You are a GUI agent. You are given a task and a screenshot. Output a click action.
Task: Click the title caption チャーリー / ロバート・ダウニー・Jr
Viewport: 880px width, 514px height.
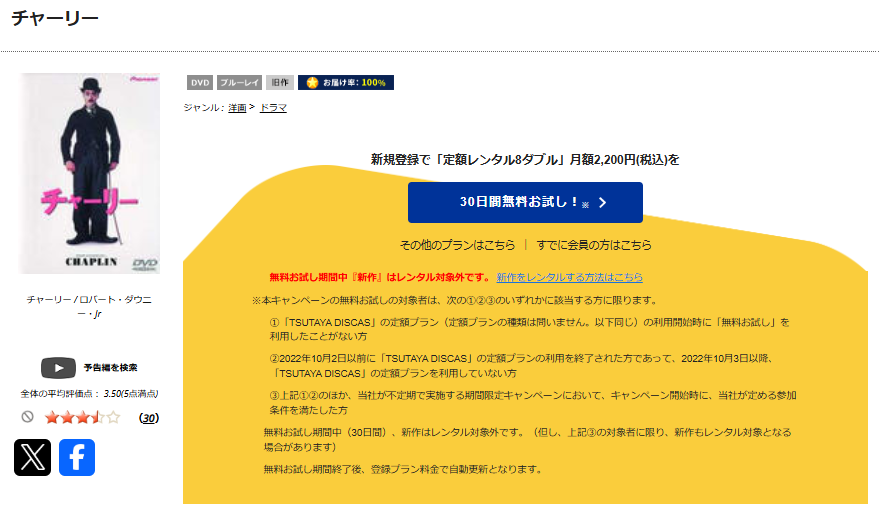[x=90, y=306]
